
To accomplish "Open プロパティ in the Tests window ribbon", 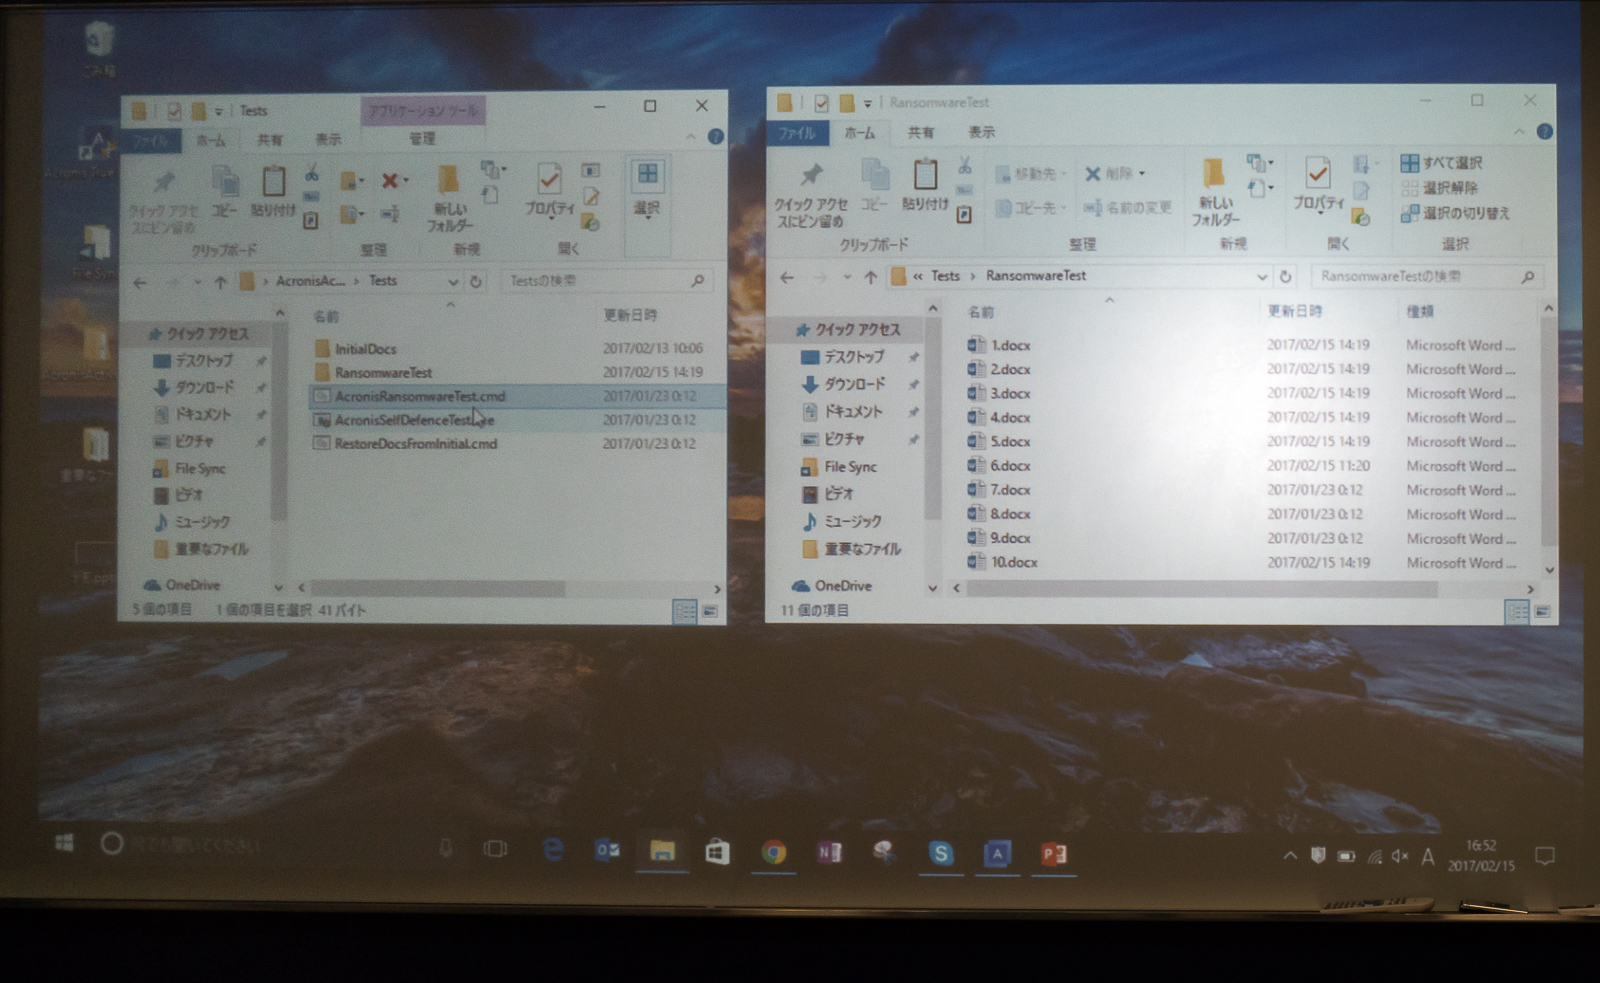I will point(549,190).
